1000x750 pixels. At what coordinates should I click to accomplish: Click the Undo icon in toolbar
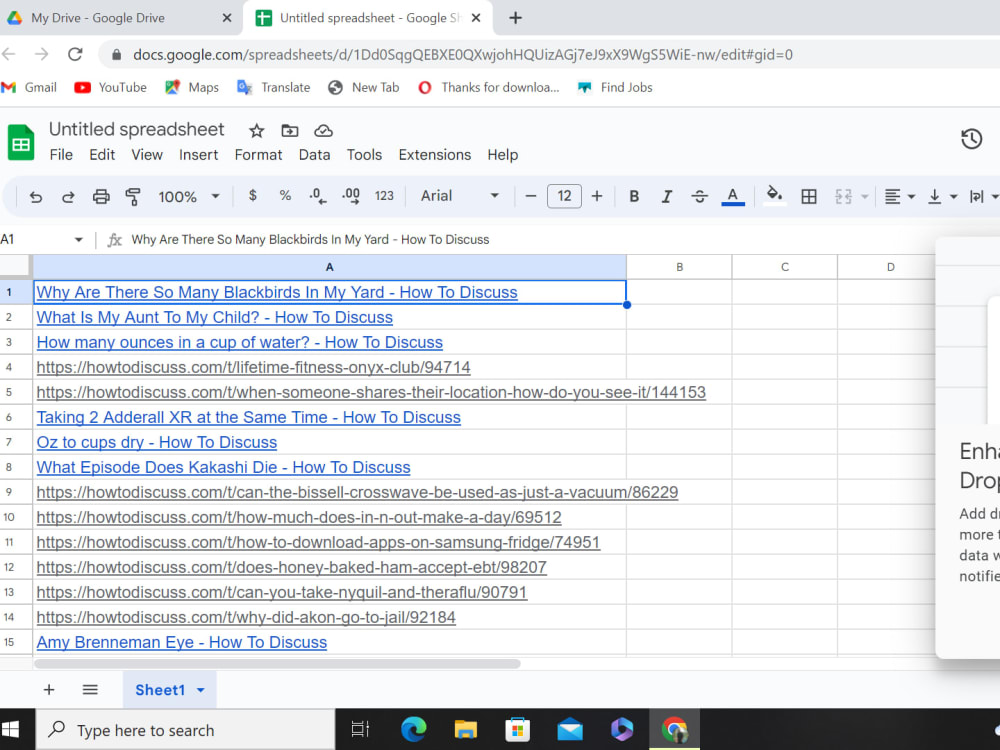pos(36,196)
